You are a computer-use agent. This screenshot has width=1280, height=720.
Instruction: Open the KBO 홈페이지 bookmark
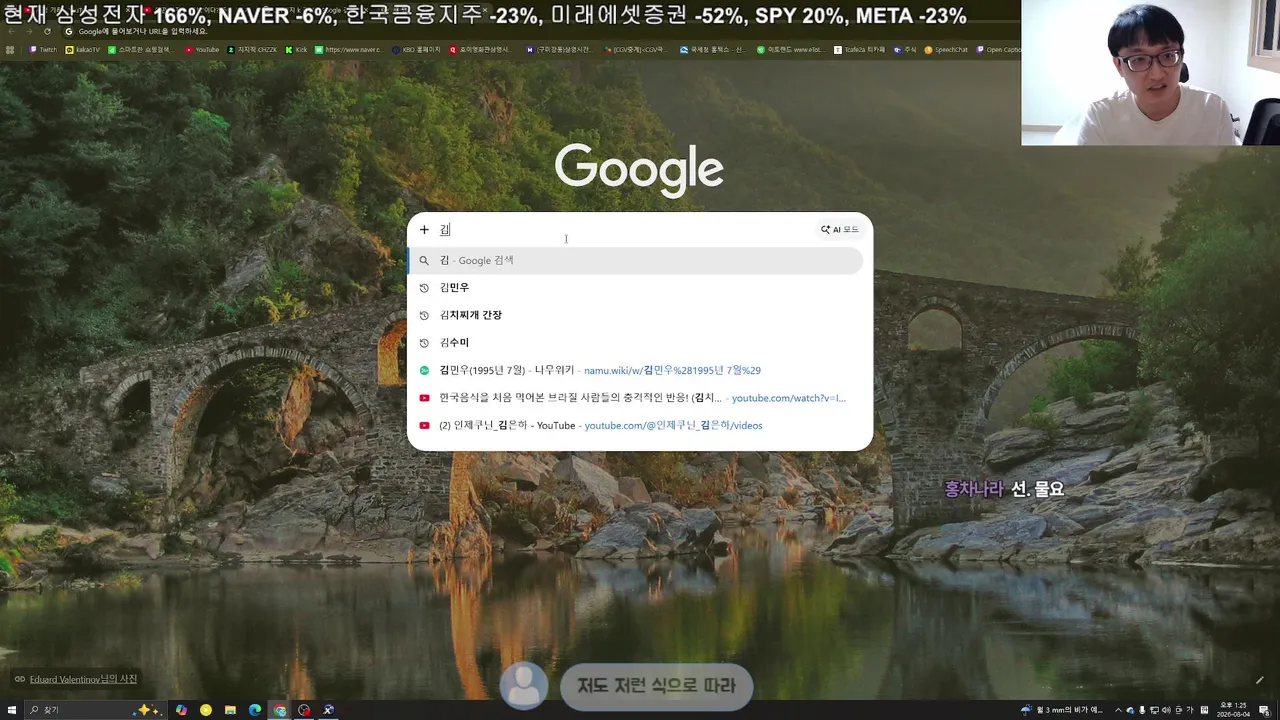click(416, 49)
